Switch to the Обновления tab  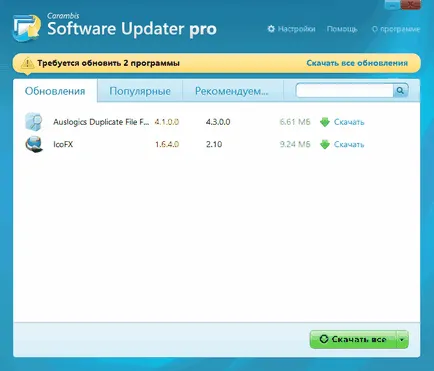click(x=55, y=91)
